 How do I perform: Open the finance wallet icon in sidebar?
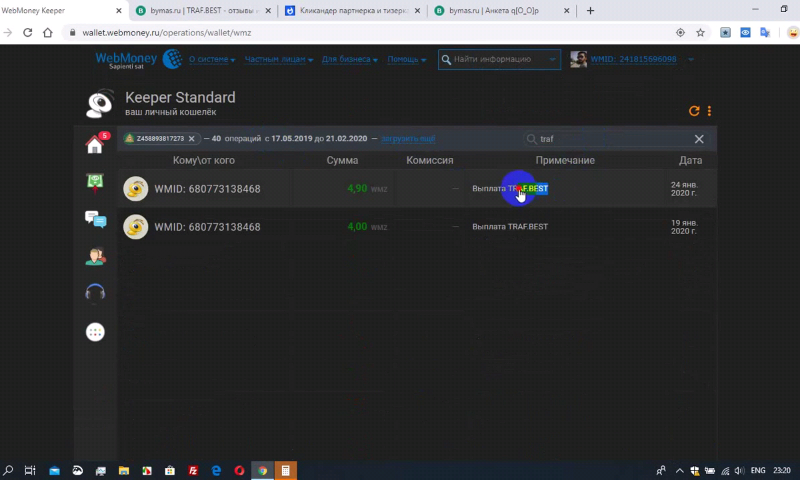[x=95, y=182]
